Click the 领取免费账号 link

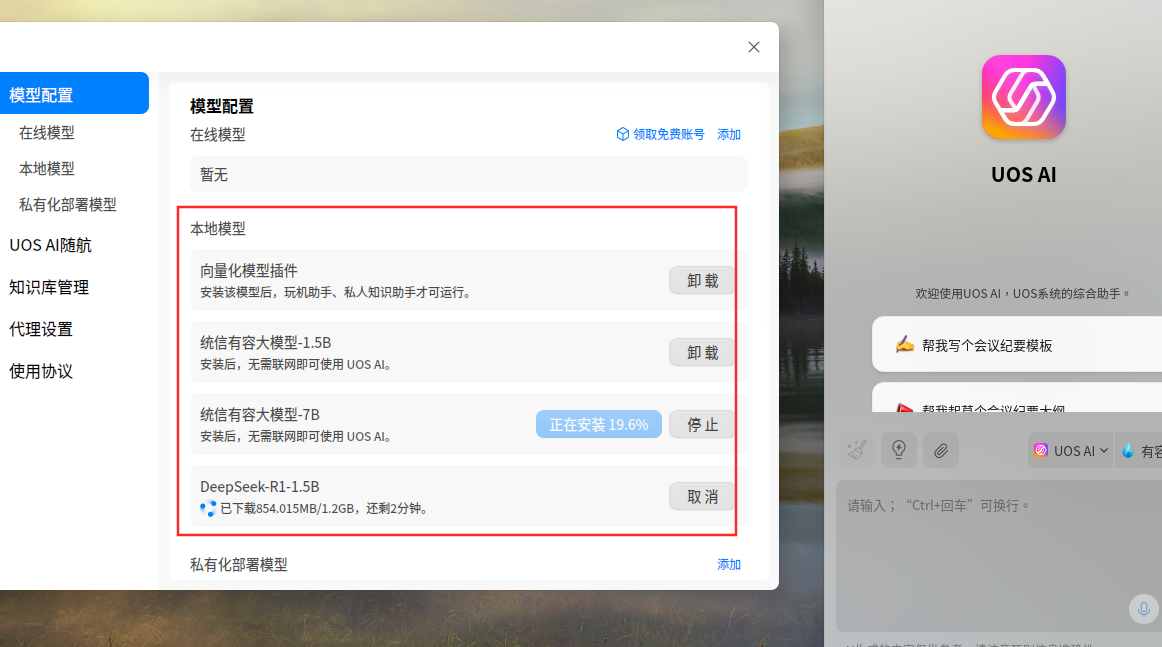coord(668,134)
